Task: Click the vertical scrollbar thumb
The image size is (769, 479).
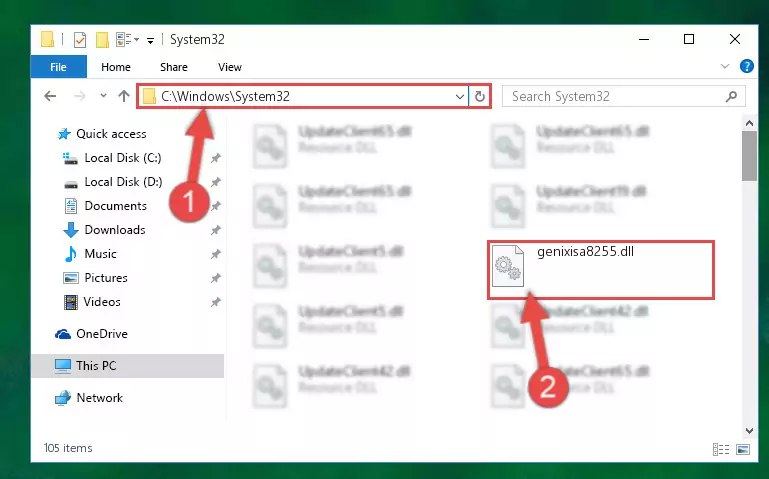Action: [749, 156]
